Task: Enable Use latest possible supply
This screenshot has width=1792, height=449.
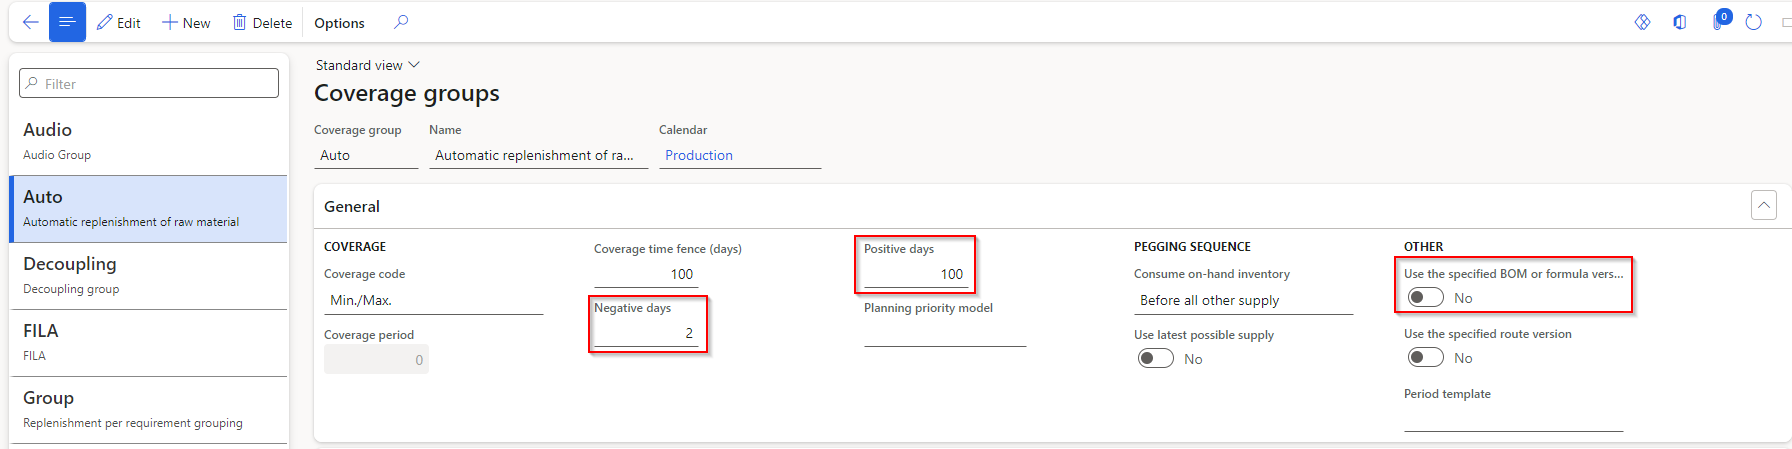Action: tap(1155, 359)
